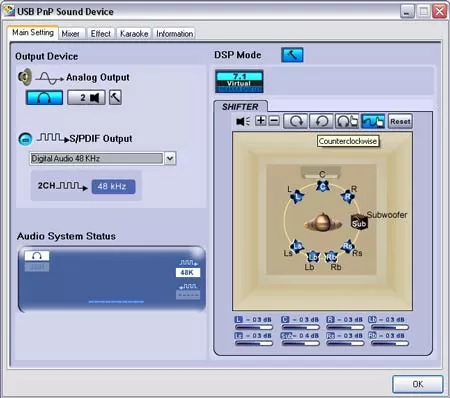Open analog output hammer settings icon
The width and height of the screenshot is (450, 398).
coord(115,97)
